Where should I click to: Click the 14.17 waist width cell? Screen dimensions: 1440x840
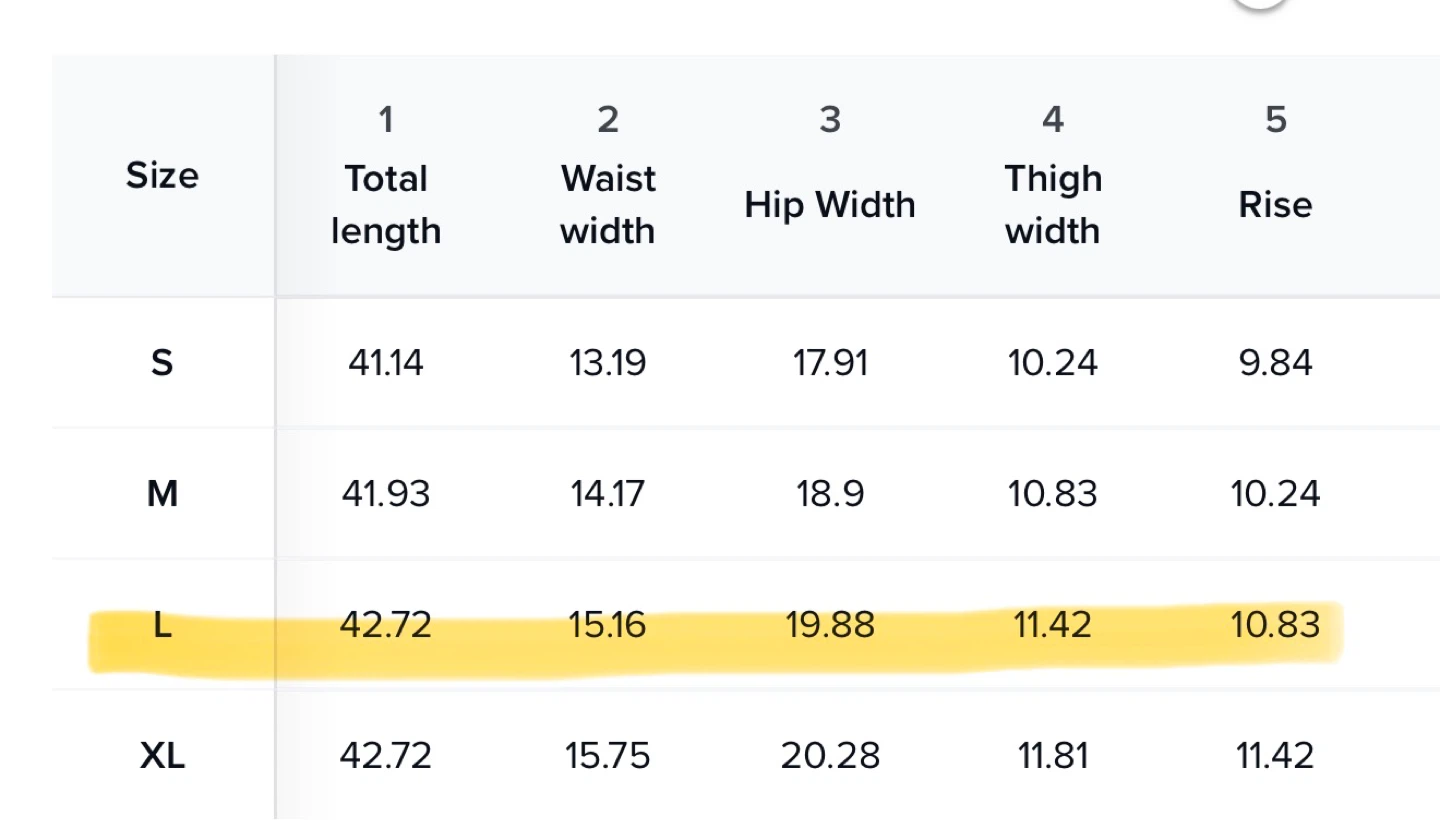pos(608,493)
